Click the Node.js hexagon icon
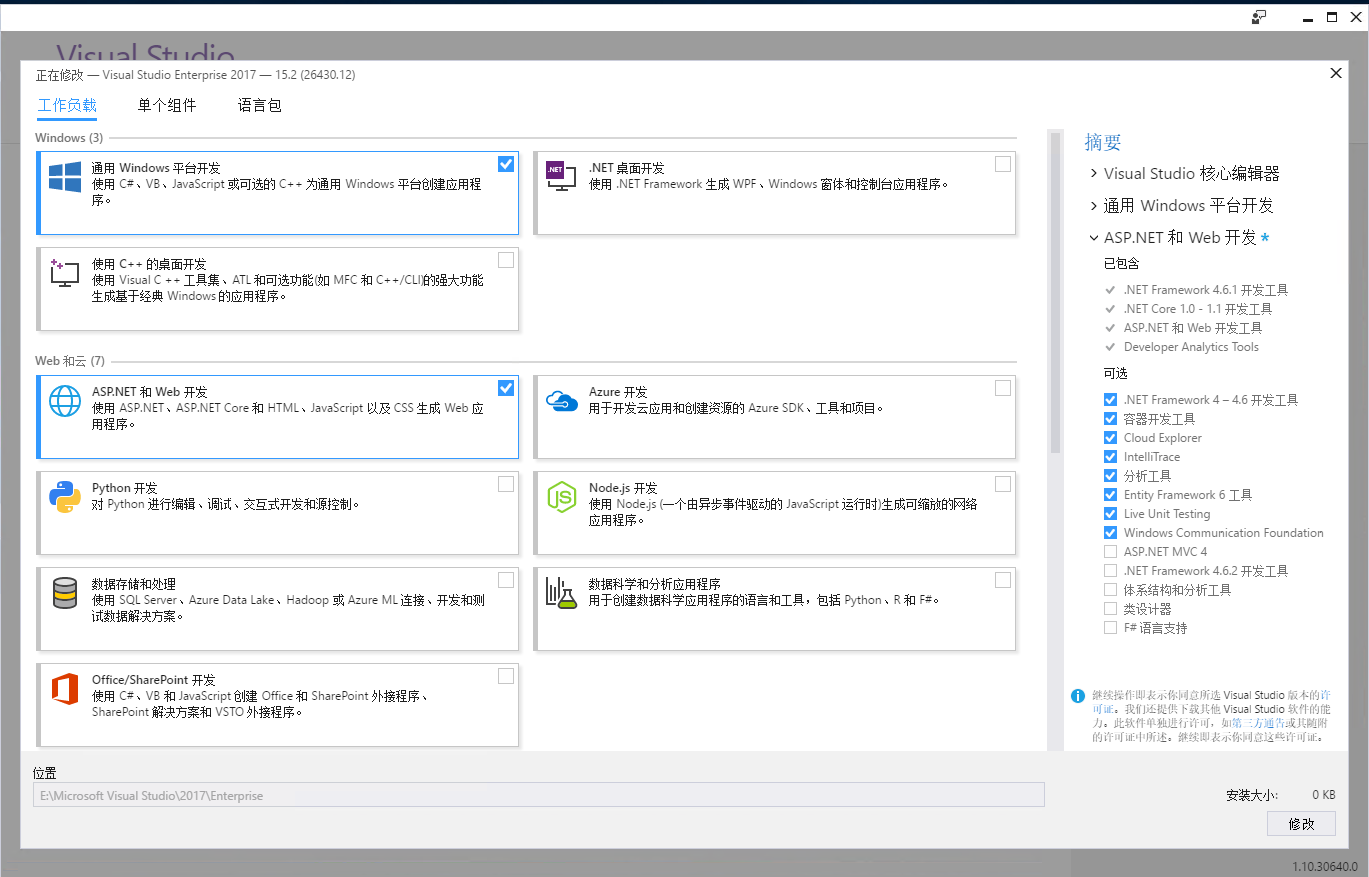The width and height of the screenshot is (1369, 877). (561, 497)
